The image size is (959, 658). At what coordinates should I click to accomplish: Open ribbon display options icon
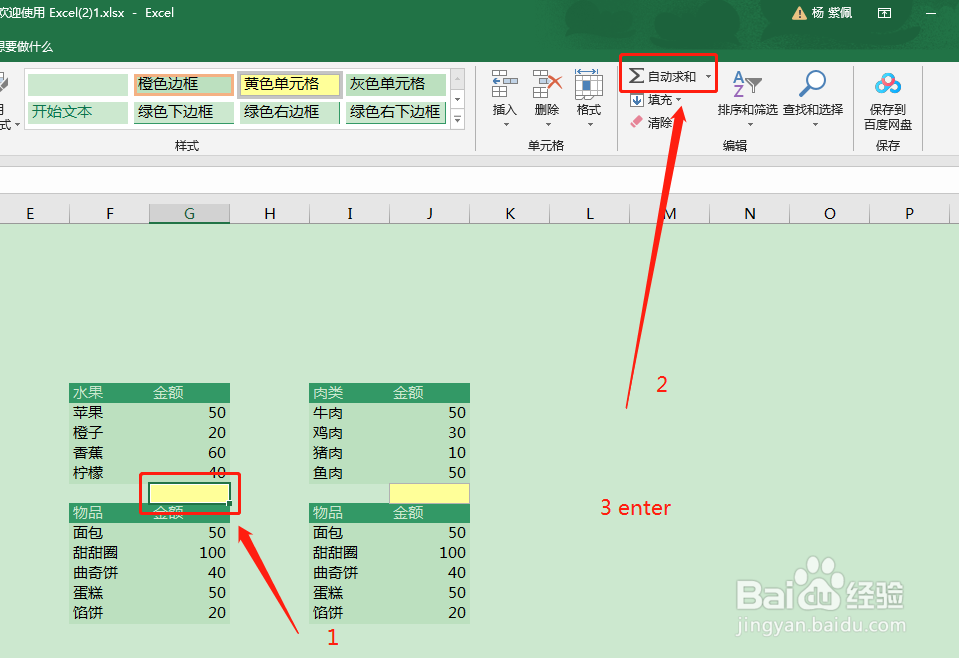tap(884, 13)
